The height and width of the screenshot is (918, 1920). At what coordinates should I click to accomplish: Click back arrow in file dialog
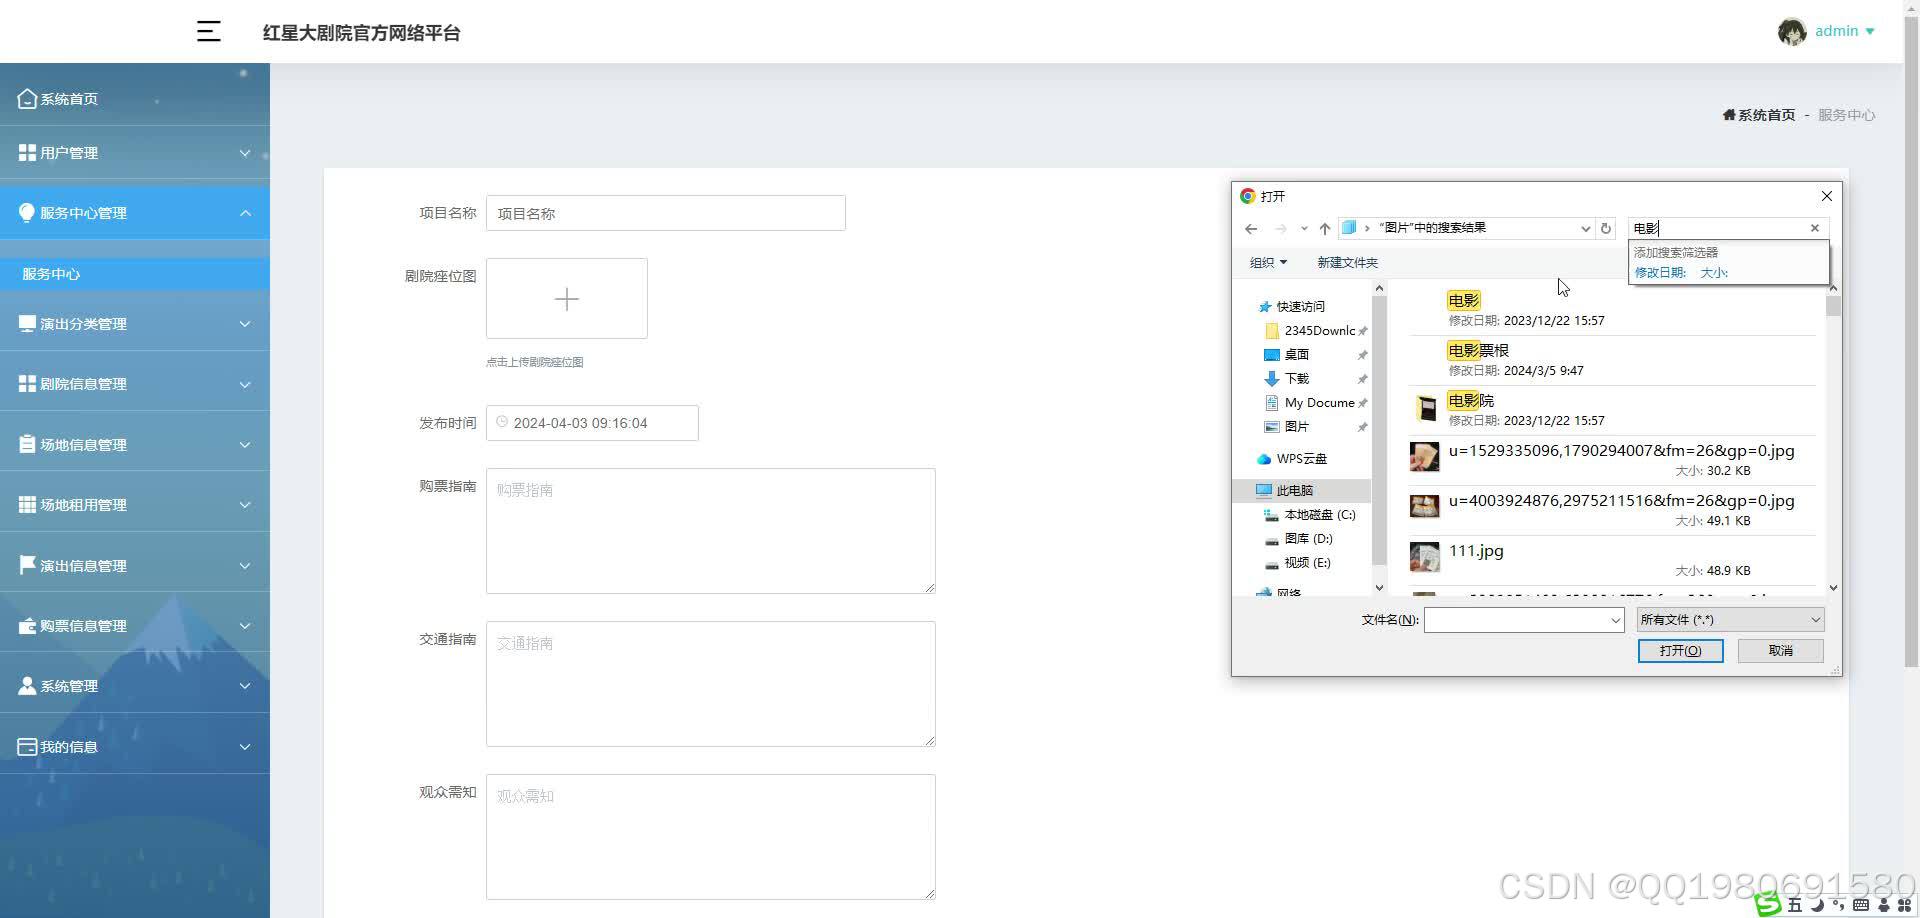1251,229
